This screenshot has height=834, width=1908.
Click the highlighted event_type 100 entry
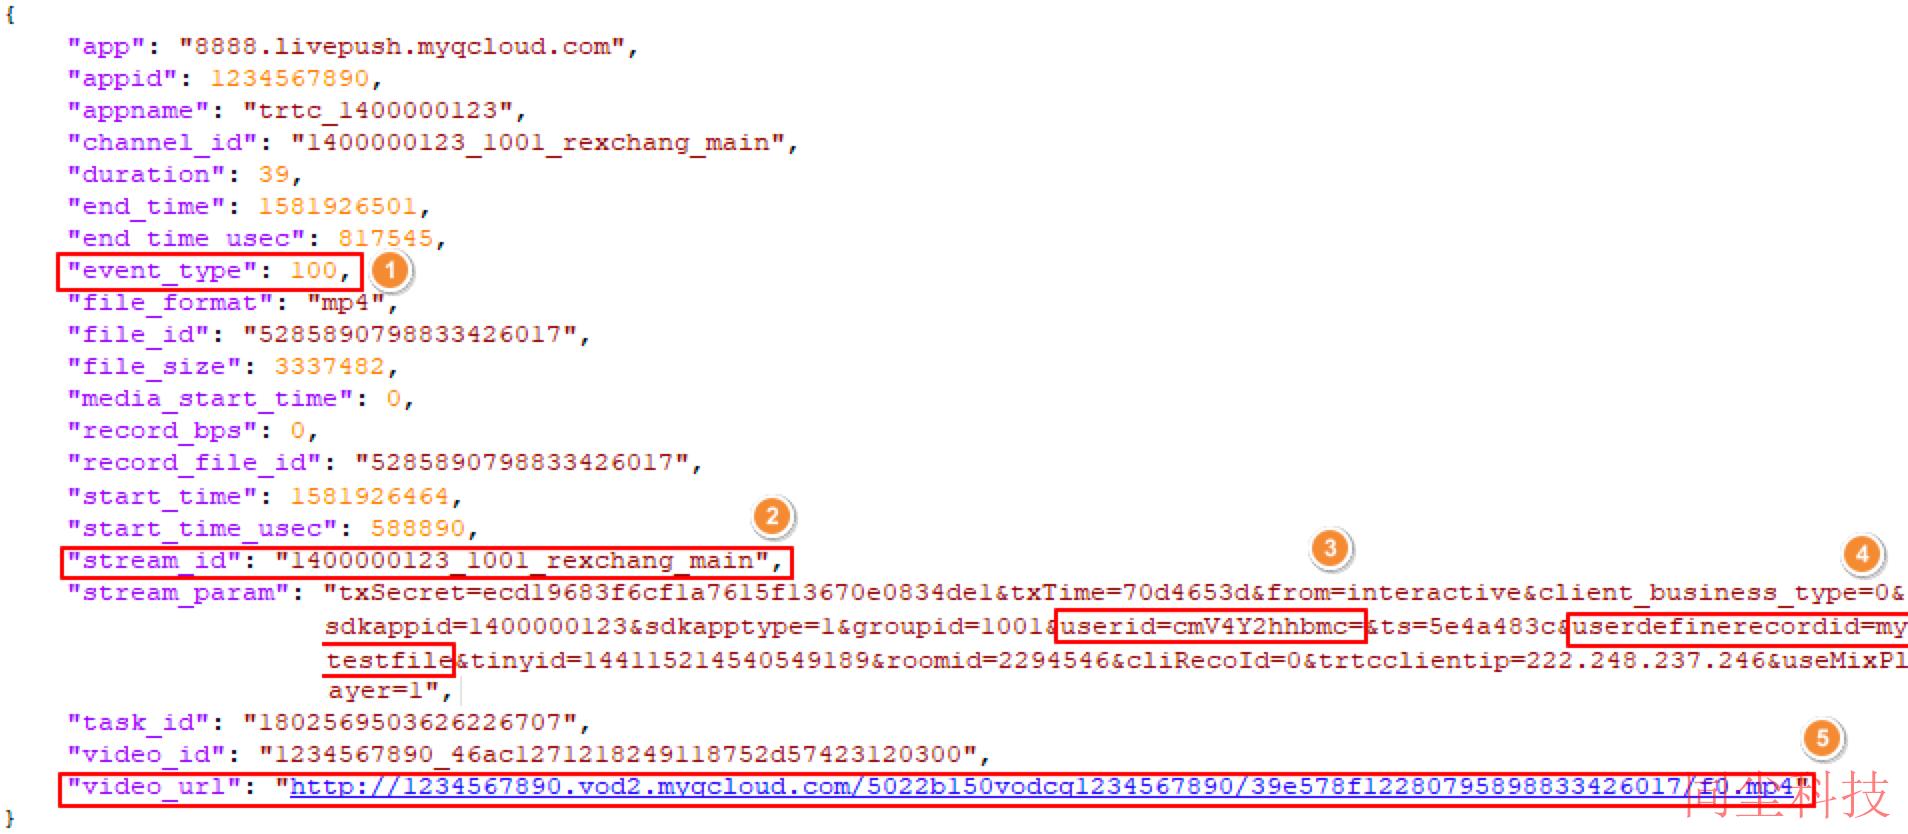click(x=209, y=271)
